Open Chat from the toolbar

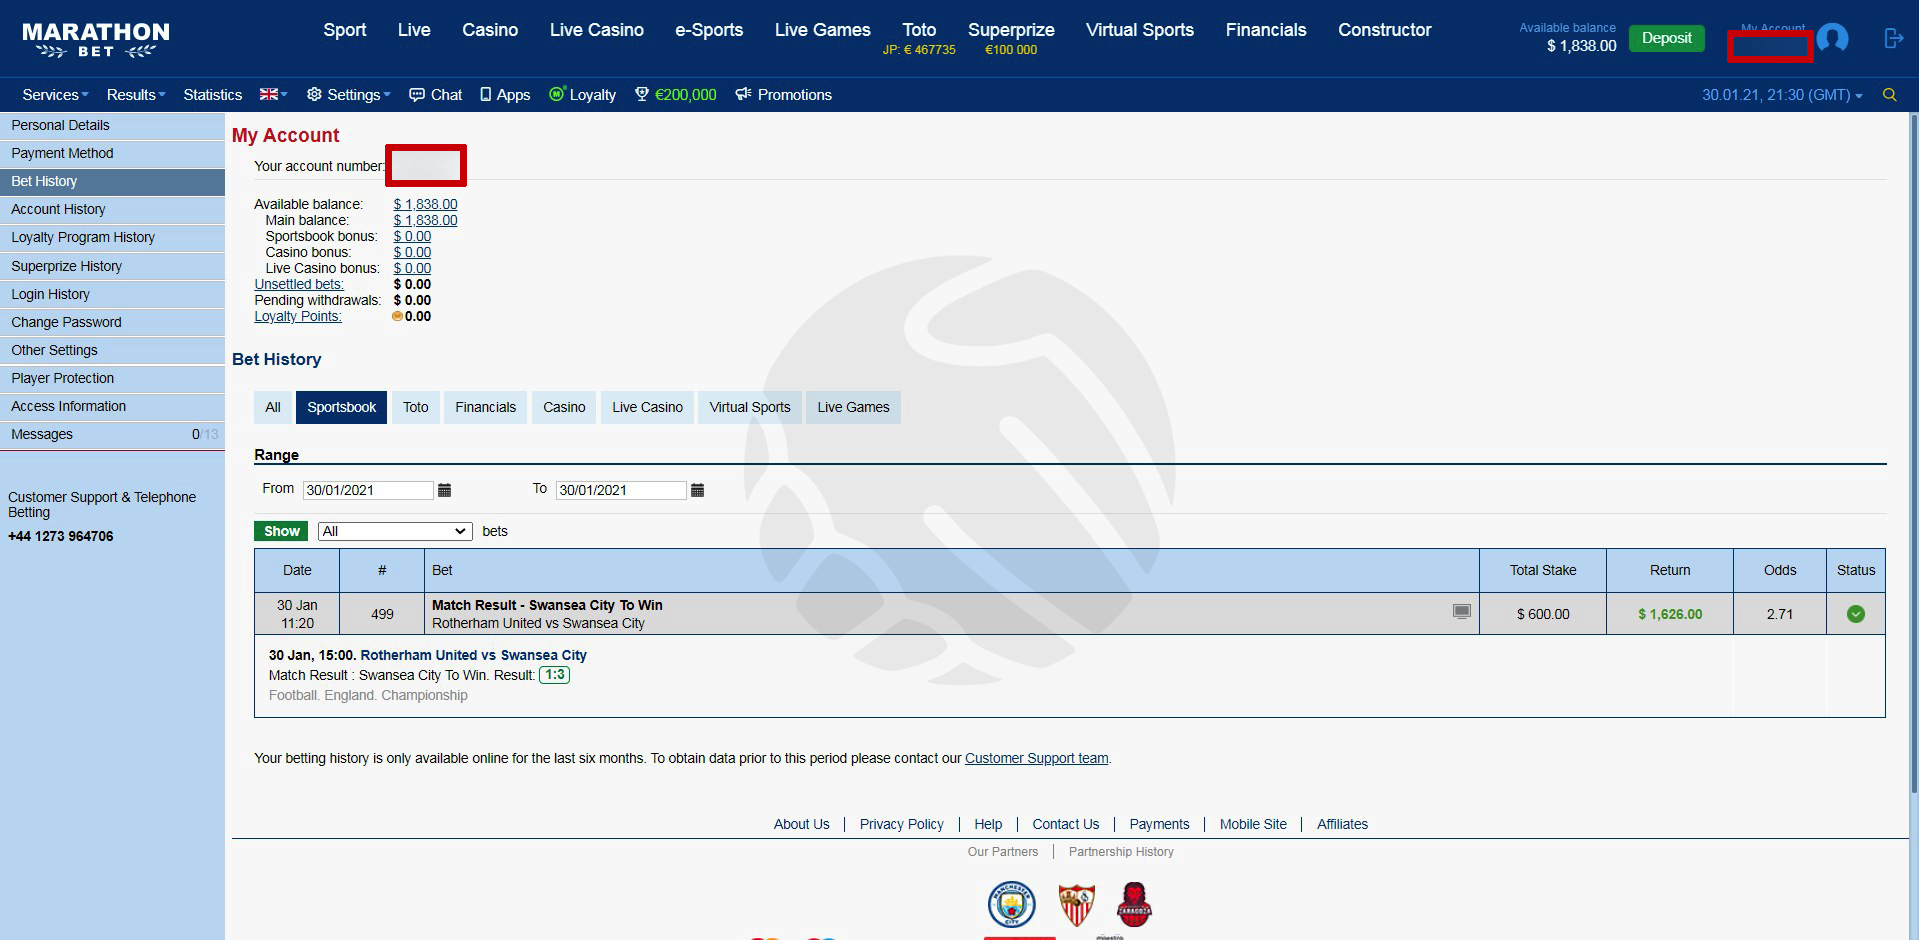436,95
